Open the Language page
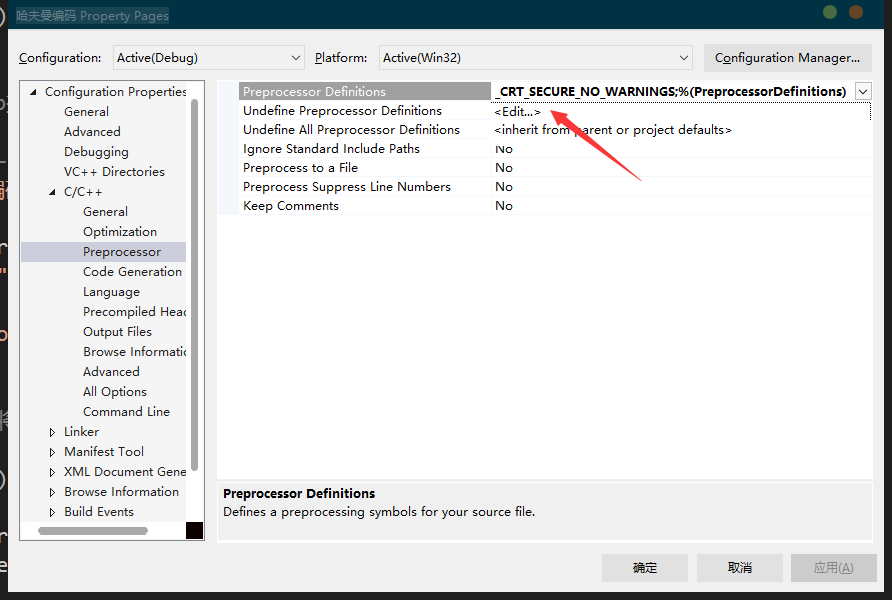The height and width of the screenshot is (600, 892). pos(112,292)
